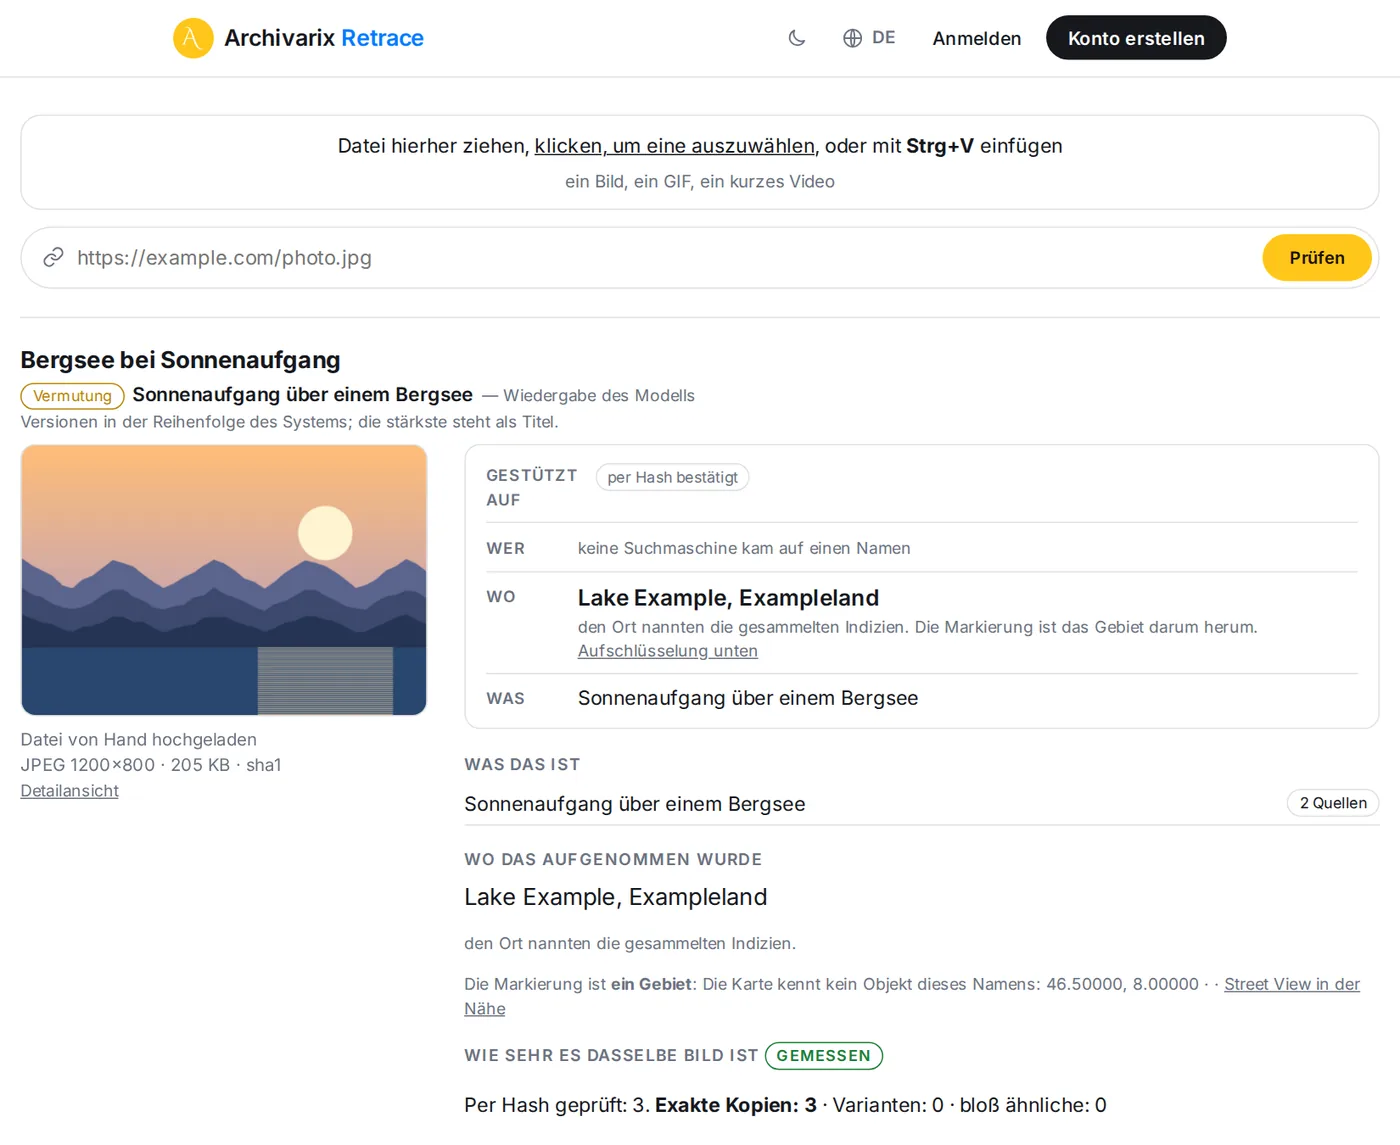Viewport: 1400px width, 1145px height.
Task: Open 'Street View in der Nähe' link
Action: pos(1291,985)
